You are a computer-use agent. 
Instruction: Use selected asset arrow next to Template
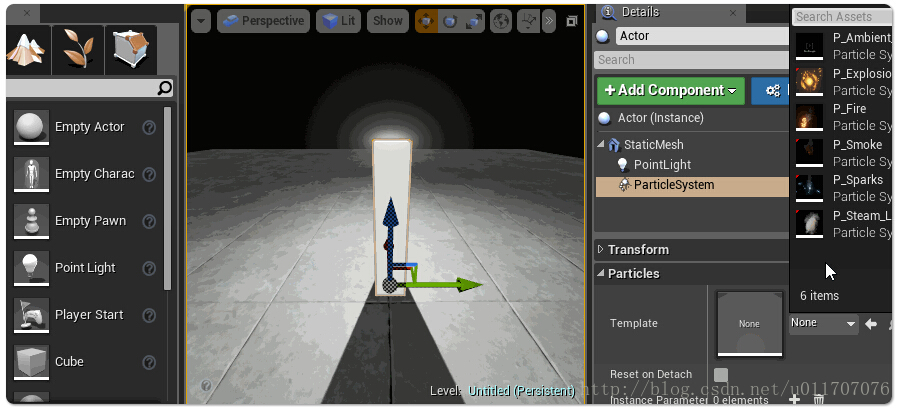pyautogui.click(x=871, y=324)
